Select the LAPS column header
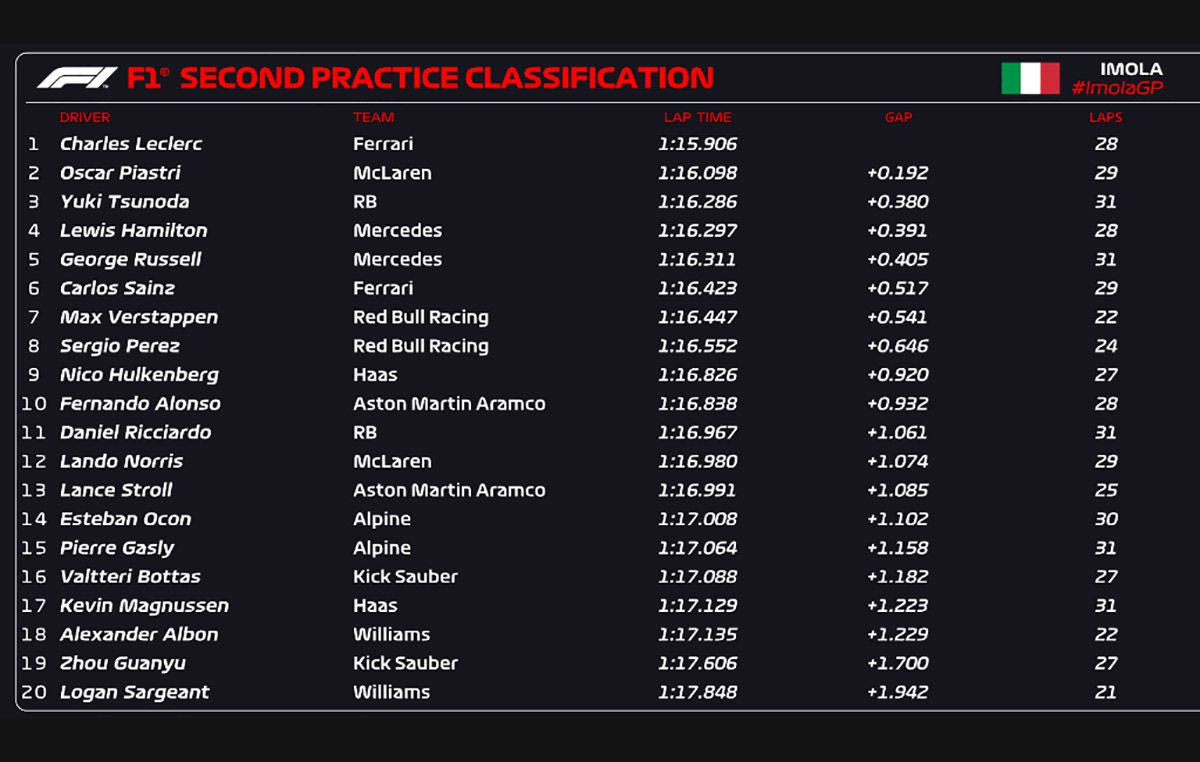 [x=1105, y=117]
